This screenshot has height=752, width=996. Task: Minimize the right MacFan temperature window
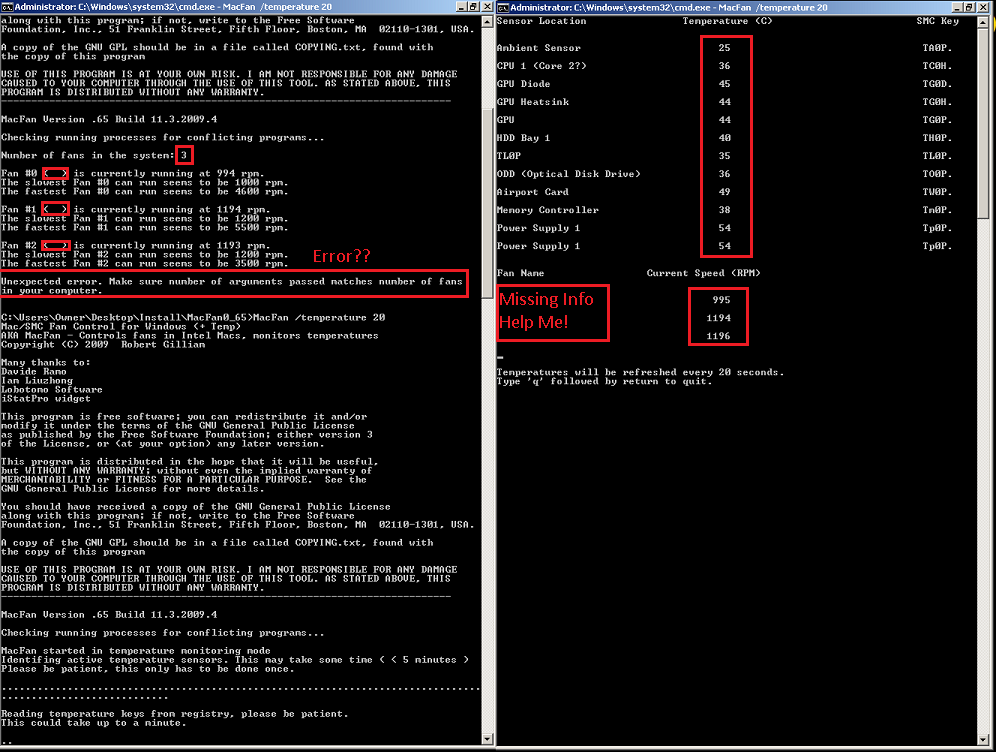(x=957, y=7)
